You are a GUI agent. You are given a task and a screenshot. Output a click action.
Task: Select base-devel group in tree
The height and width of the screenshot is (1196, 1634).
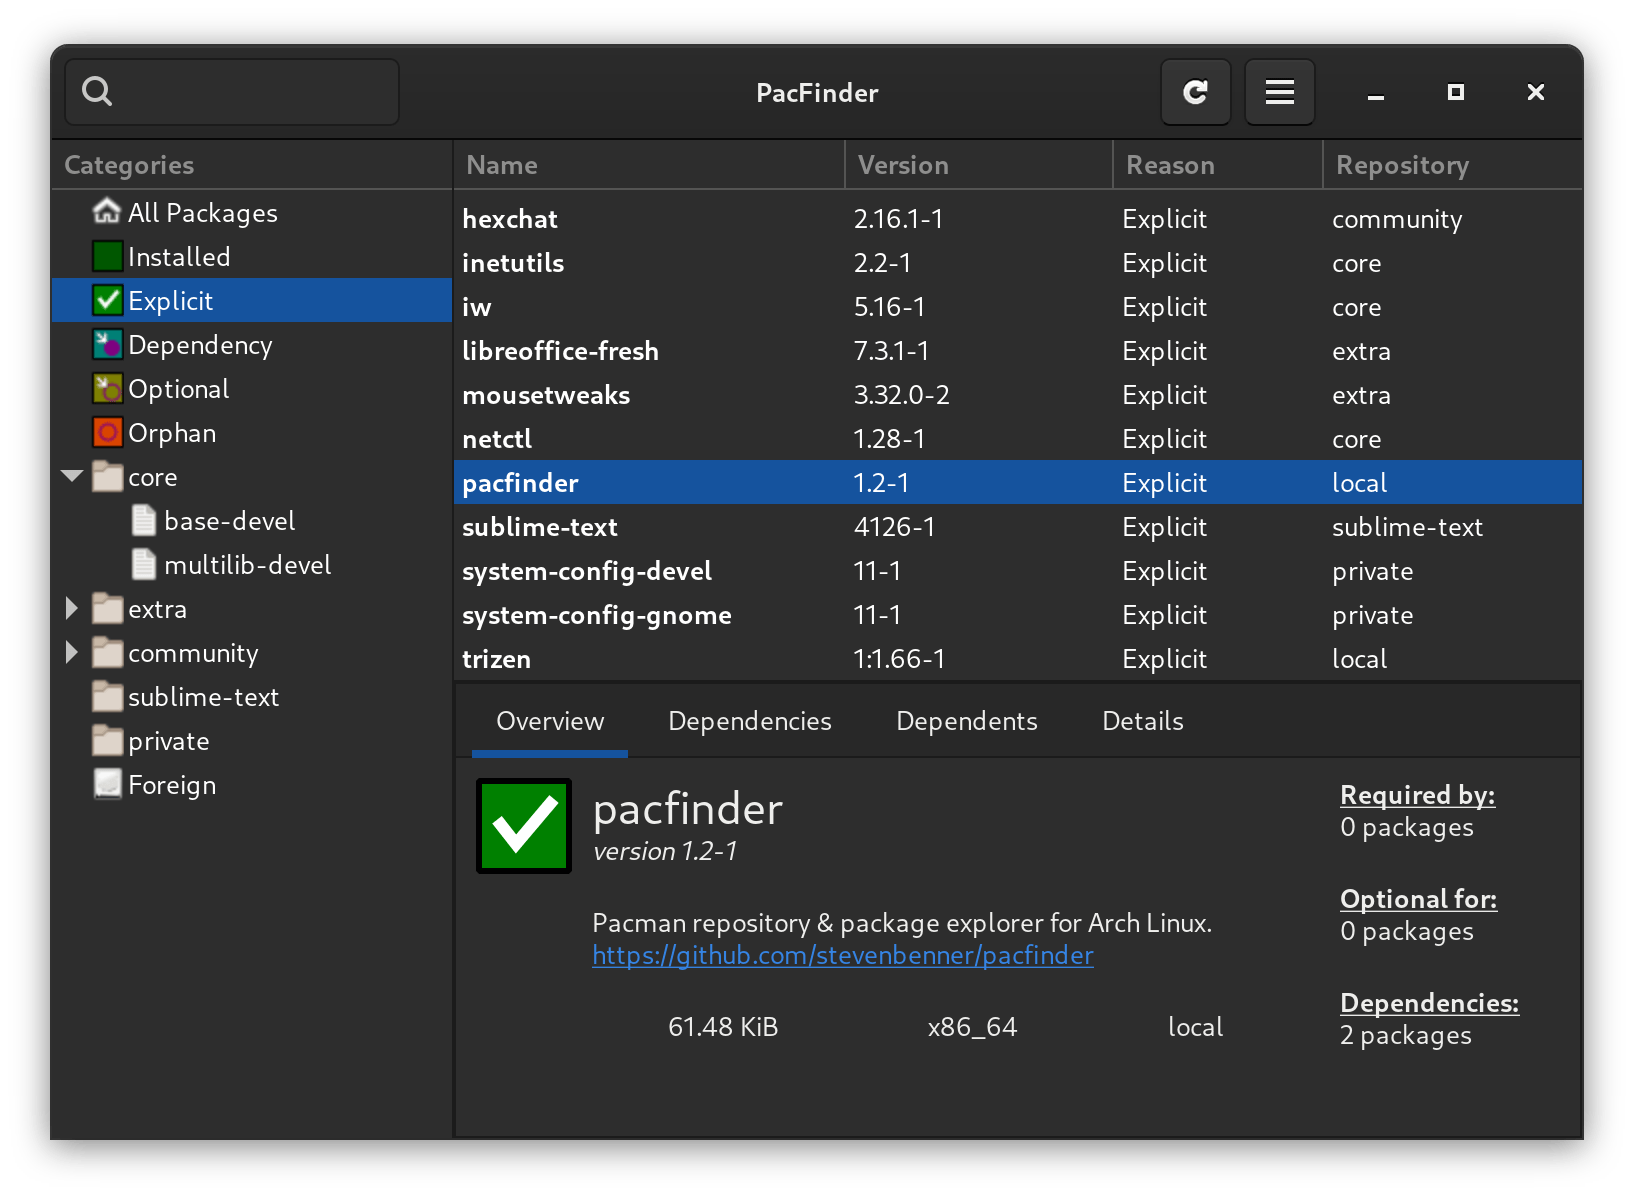[x=229, y=521]
